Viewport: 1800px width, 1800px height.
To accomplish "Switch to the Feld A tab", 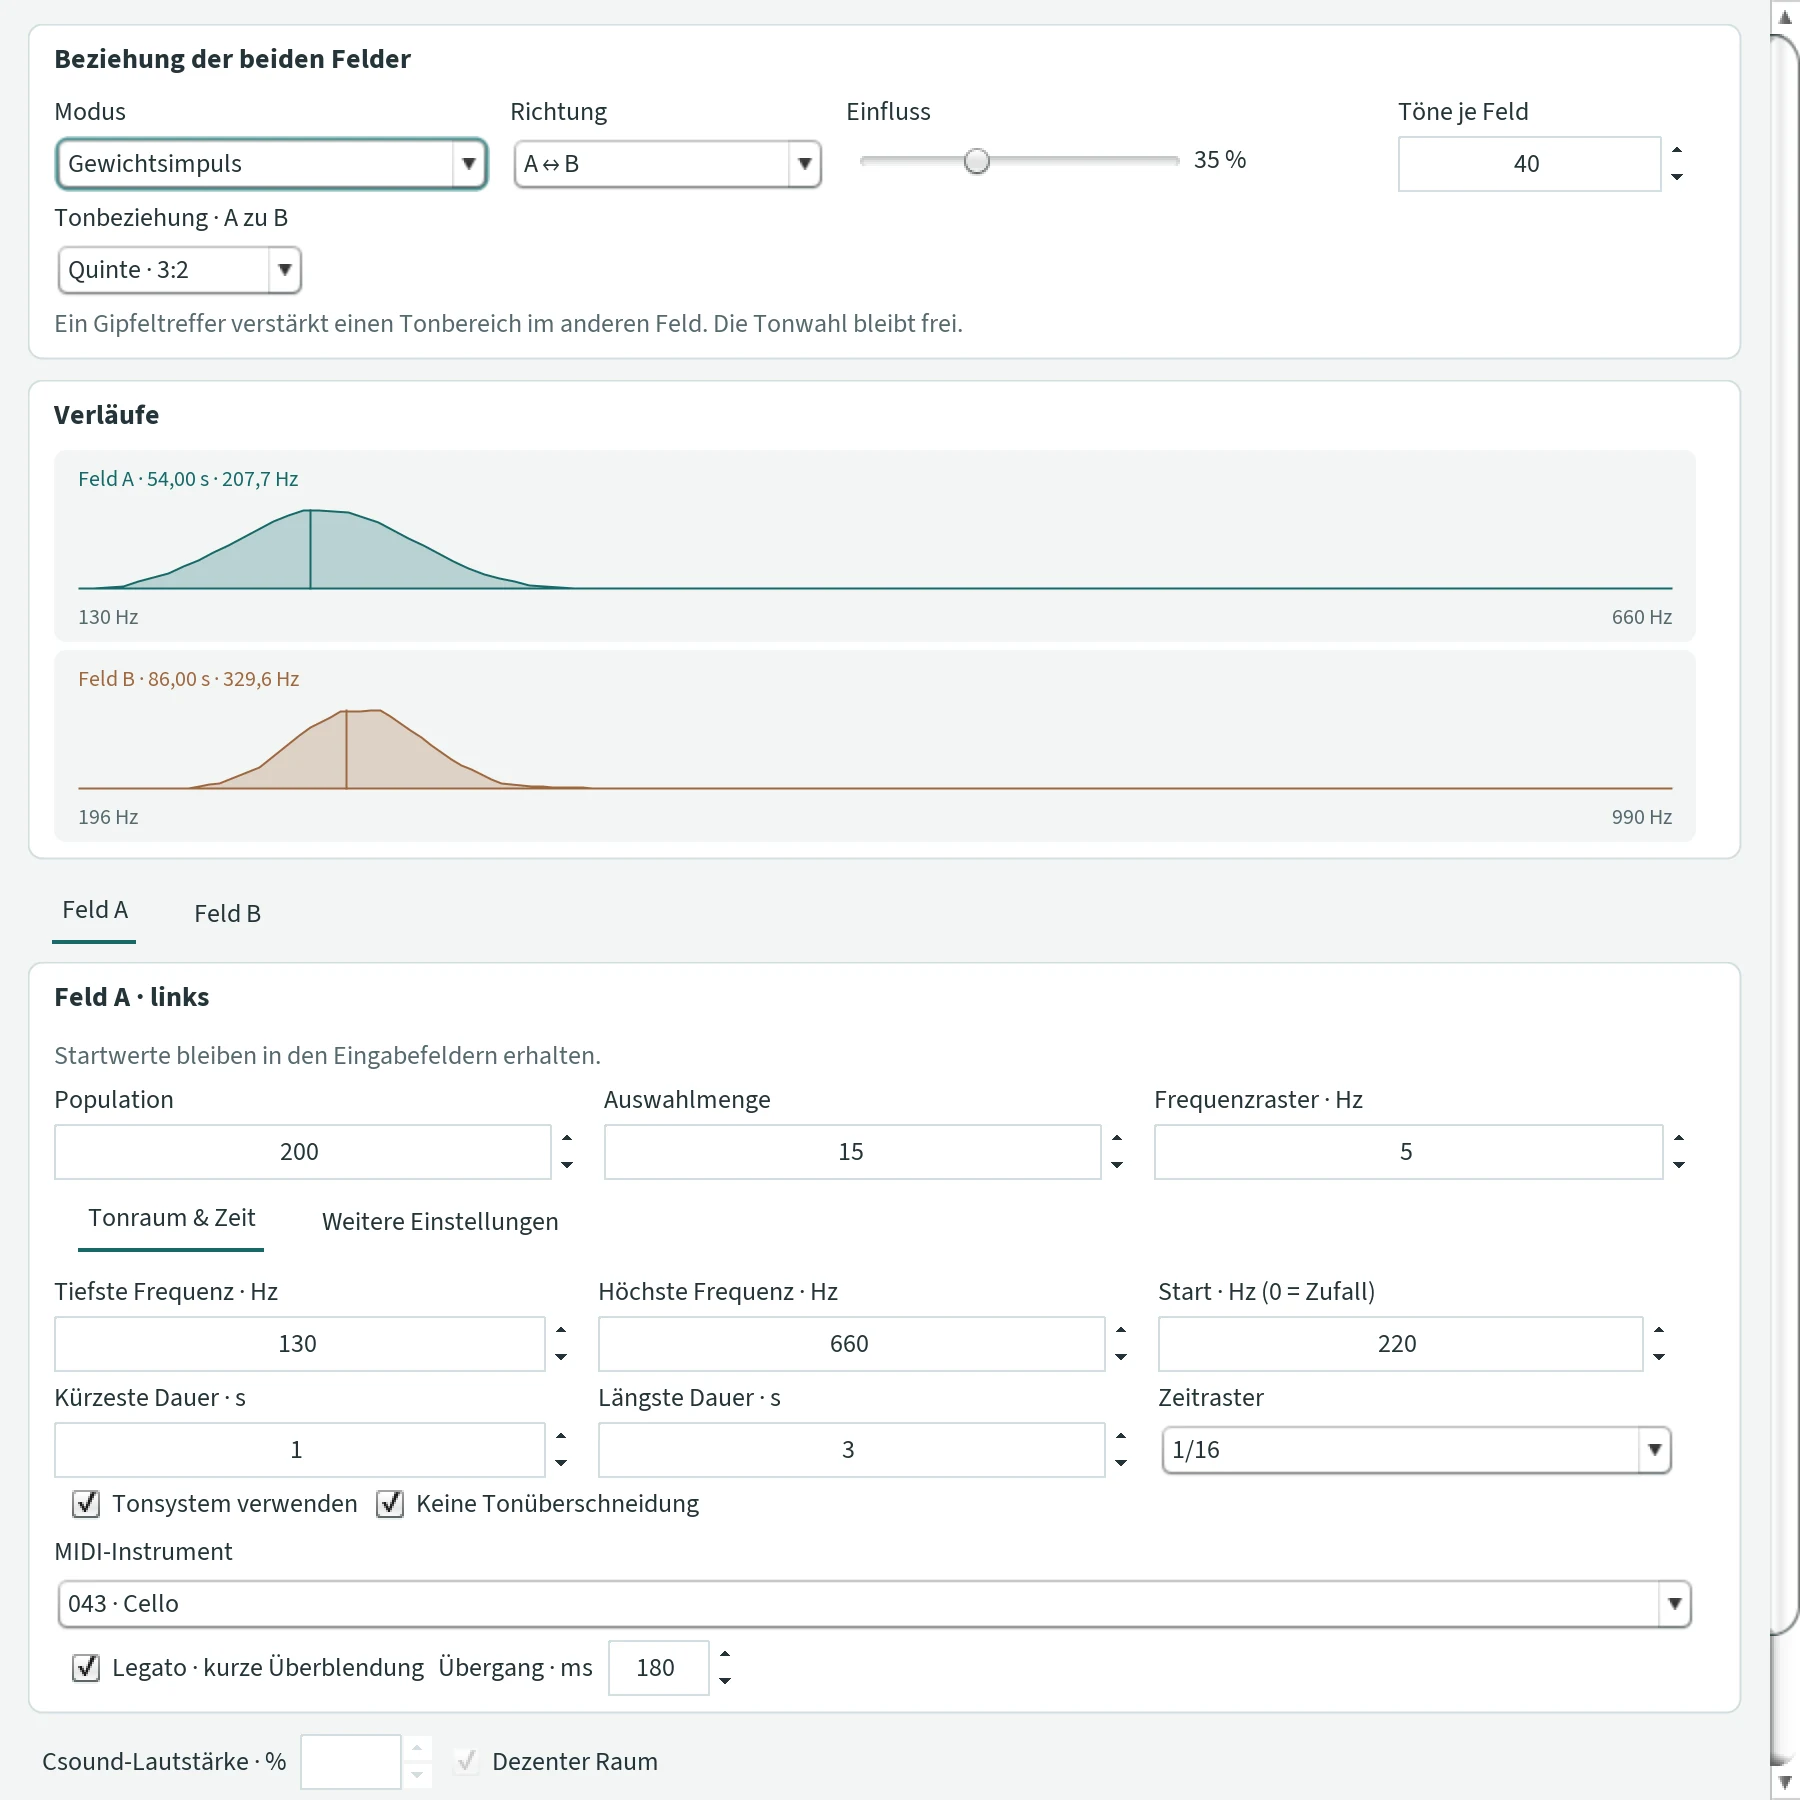I will pos(95,911).
